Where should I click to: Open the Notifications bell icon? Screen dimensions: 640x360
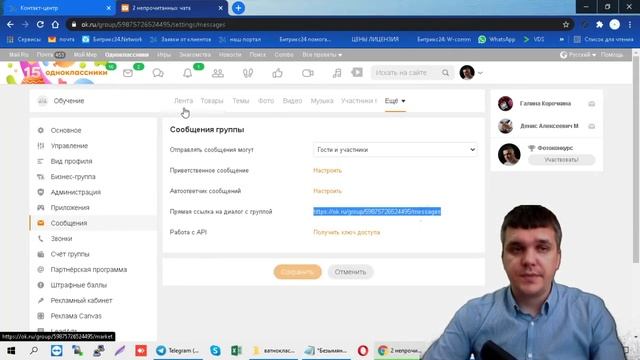tap(187, 73)
